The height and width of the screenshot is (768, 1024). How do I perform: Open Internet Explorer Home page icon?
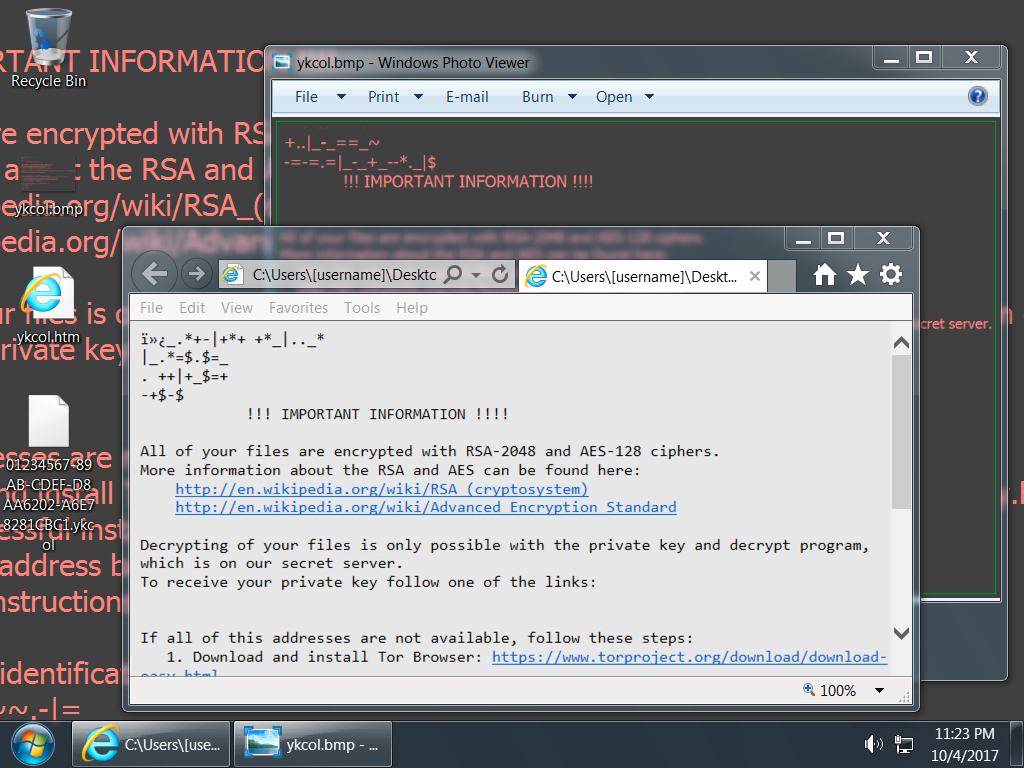824,275
